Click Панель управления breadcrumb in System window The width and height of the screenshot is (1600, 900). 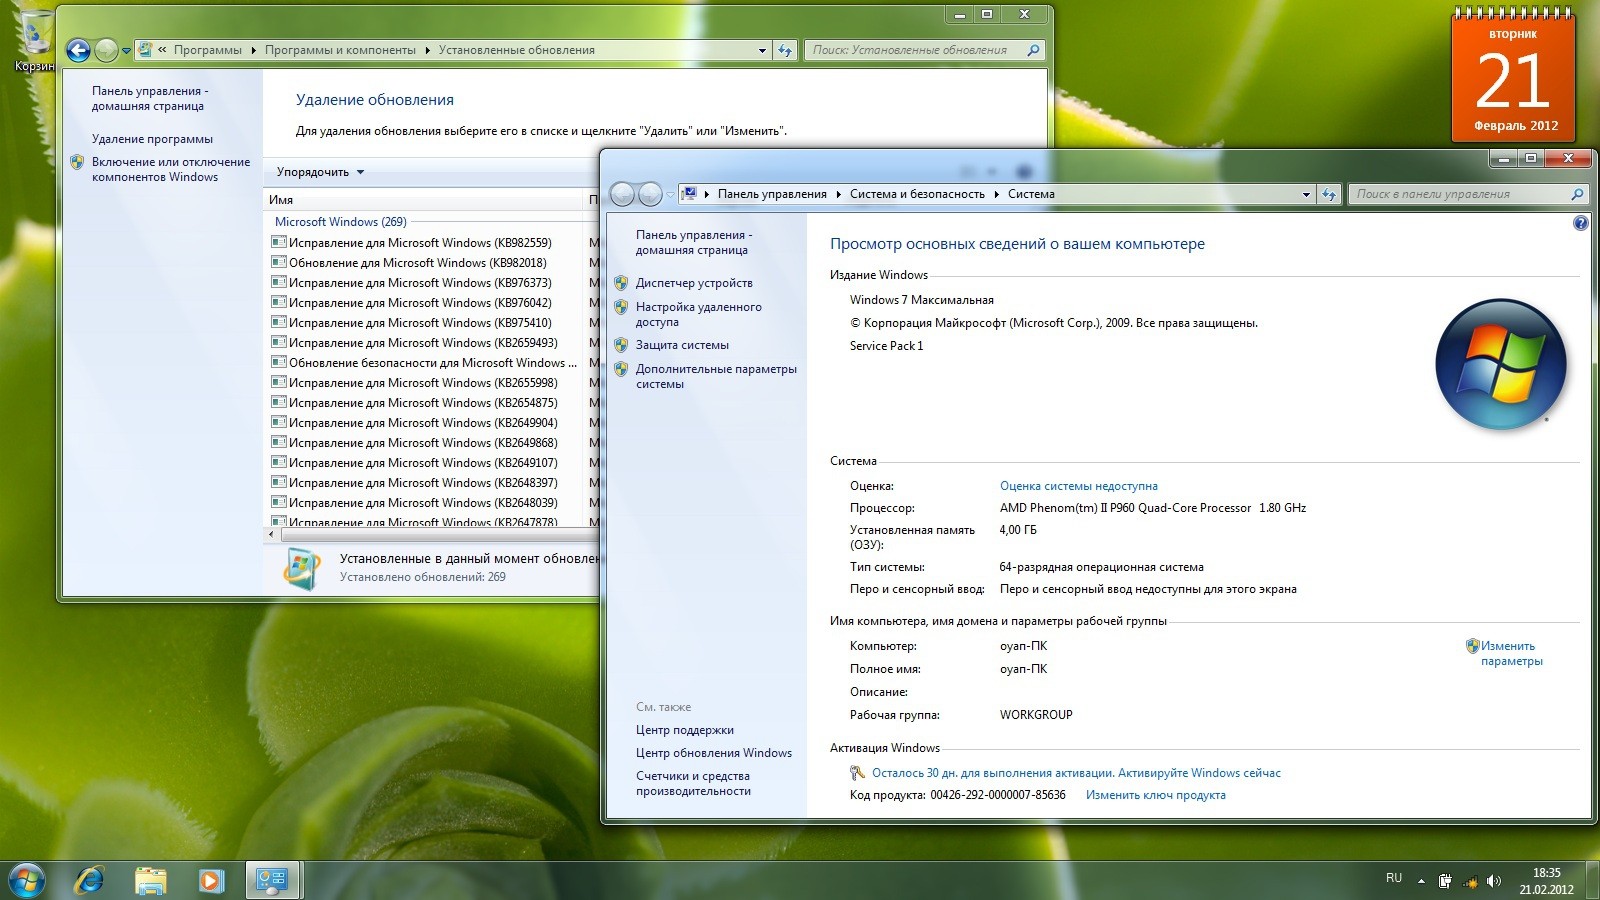(x=772, y=194)
